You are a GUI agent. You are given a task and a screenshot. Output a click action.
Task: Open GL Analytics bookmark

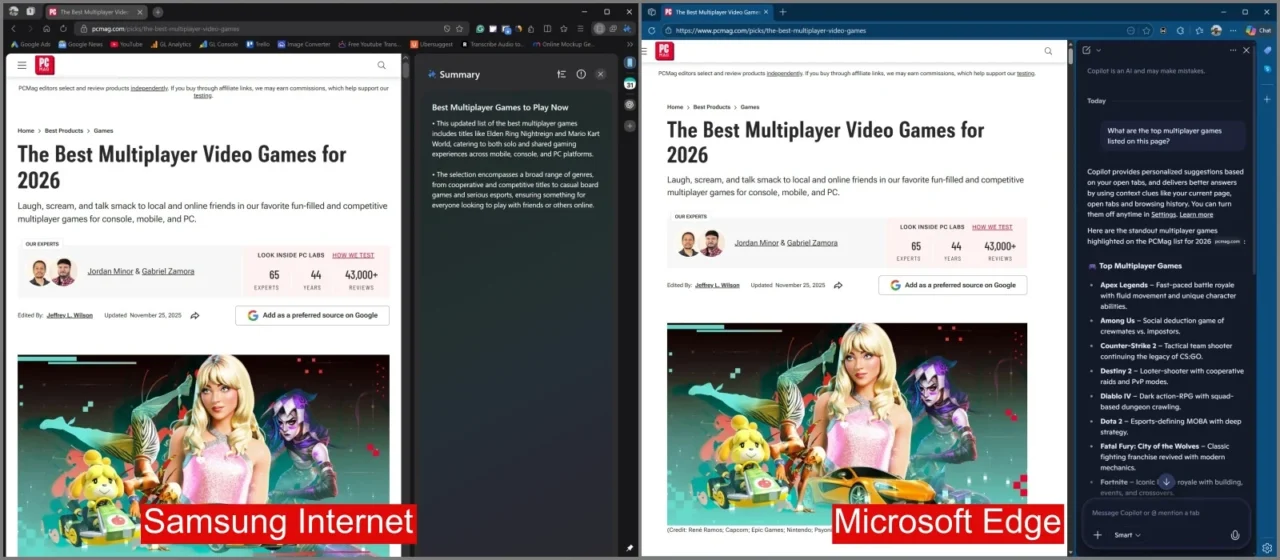point(170,44)
